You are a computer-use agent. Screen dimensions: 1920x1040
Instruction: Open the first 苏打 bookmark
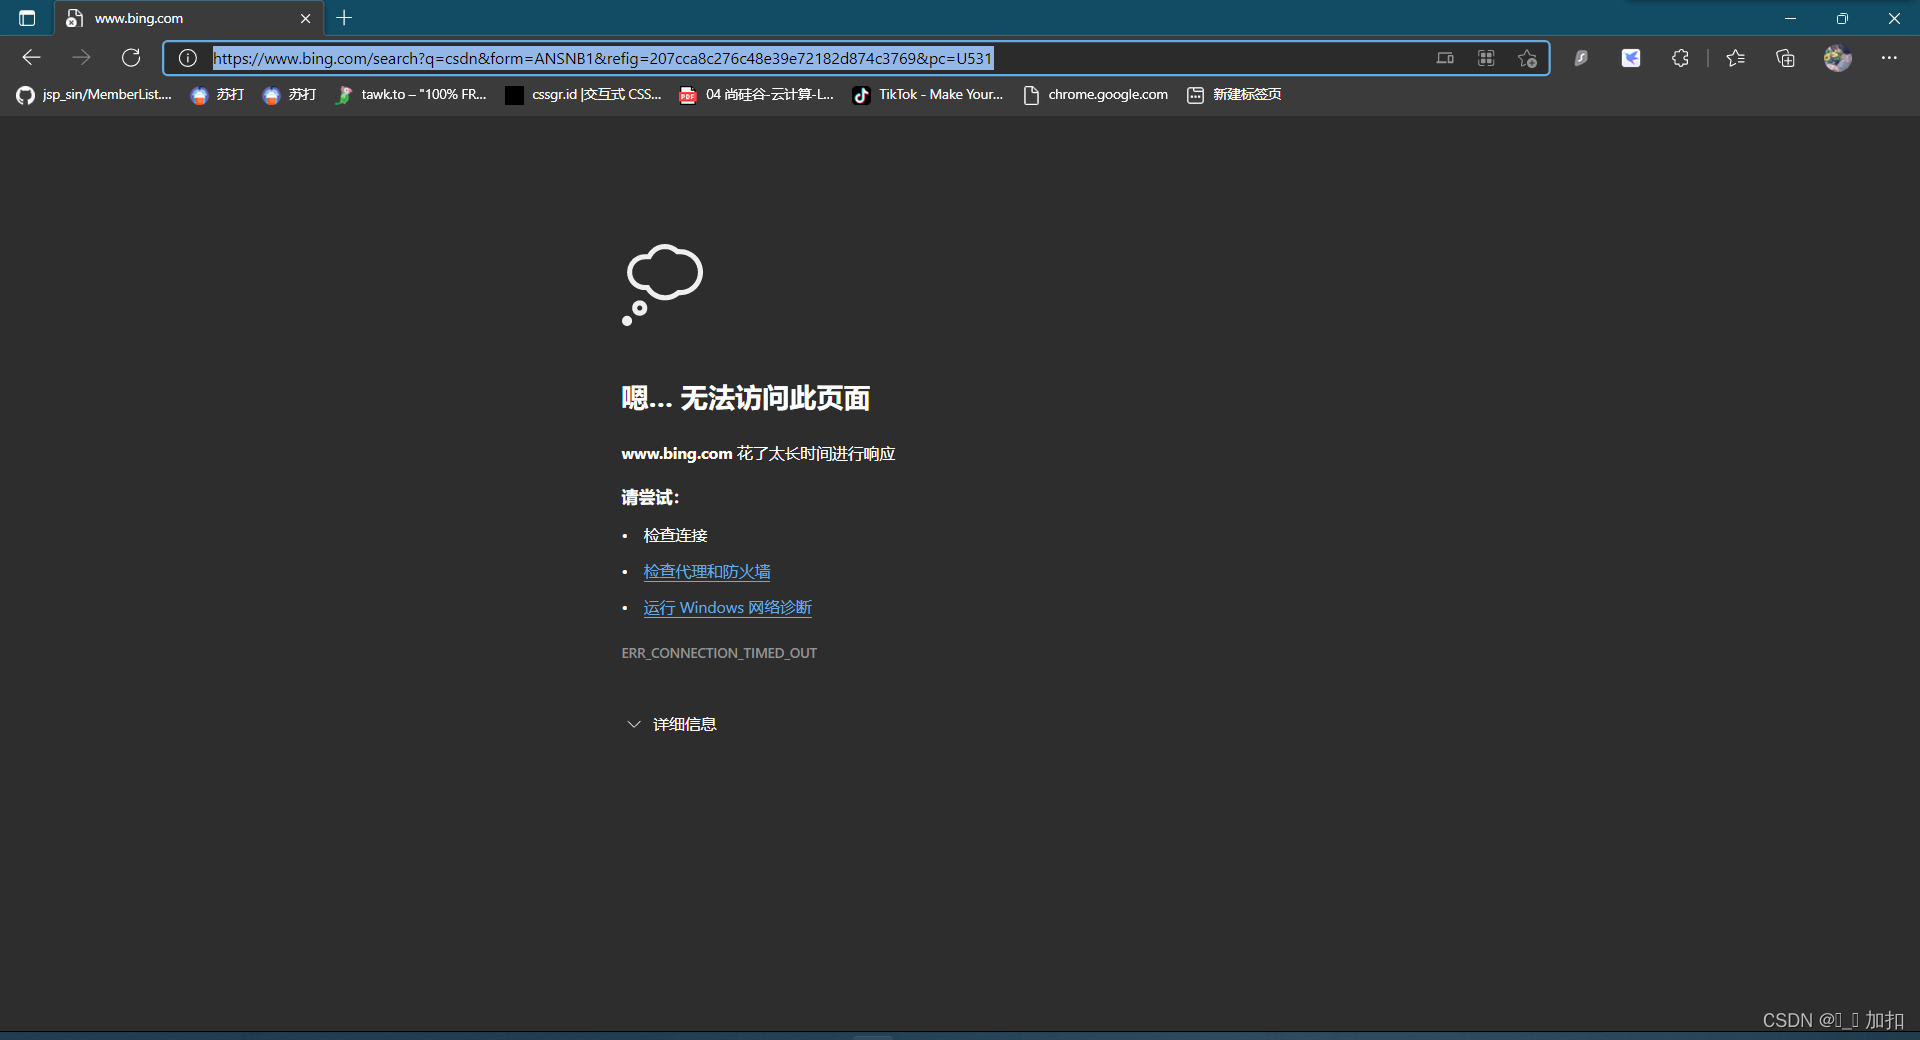coord(218,94)
